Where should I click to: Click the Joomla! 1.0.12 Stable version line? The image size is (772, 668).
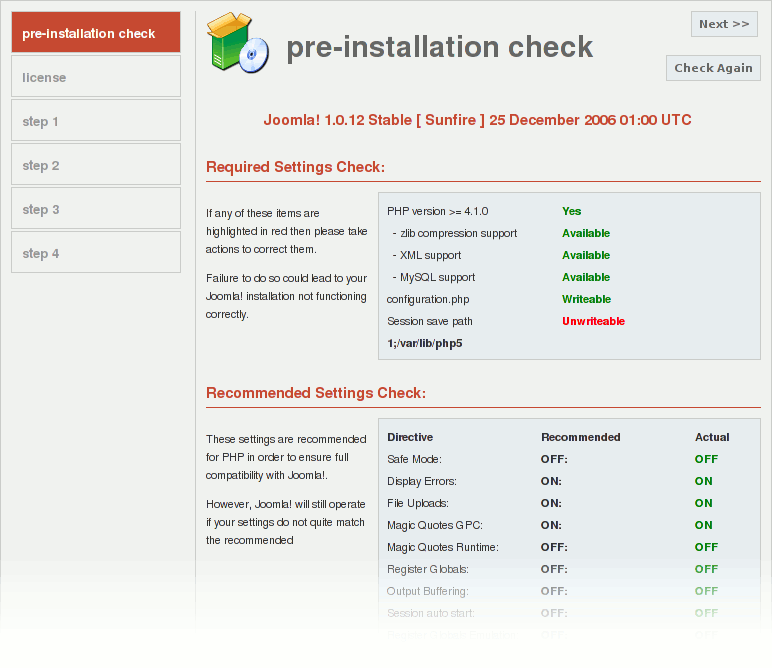(478, 120)
